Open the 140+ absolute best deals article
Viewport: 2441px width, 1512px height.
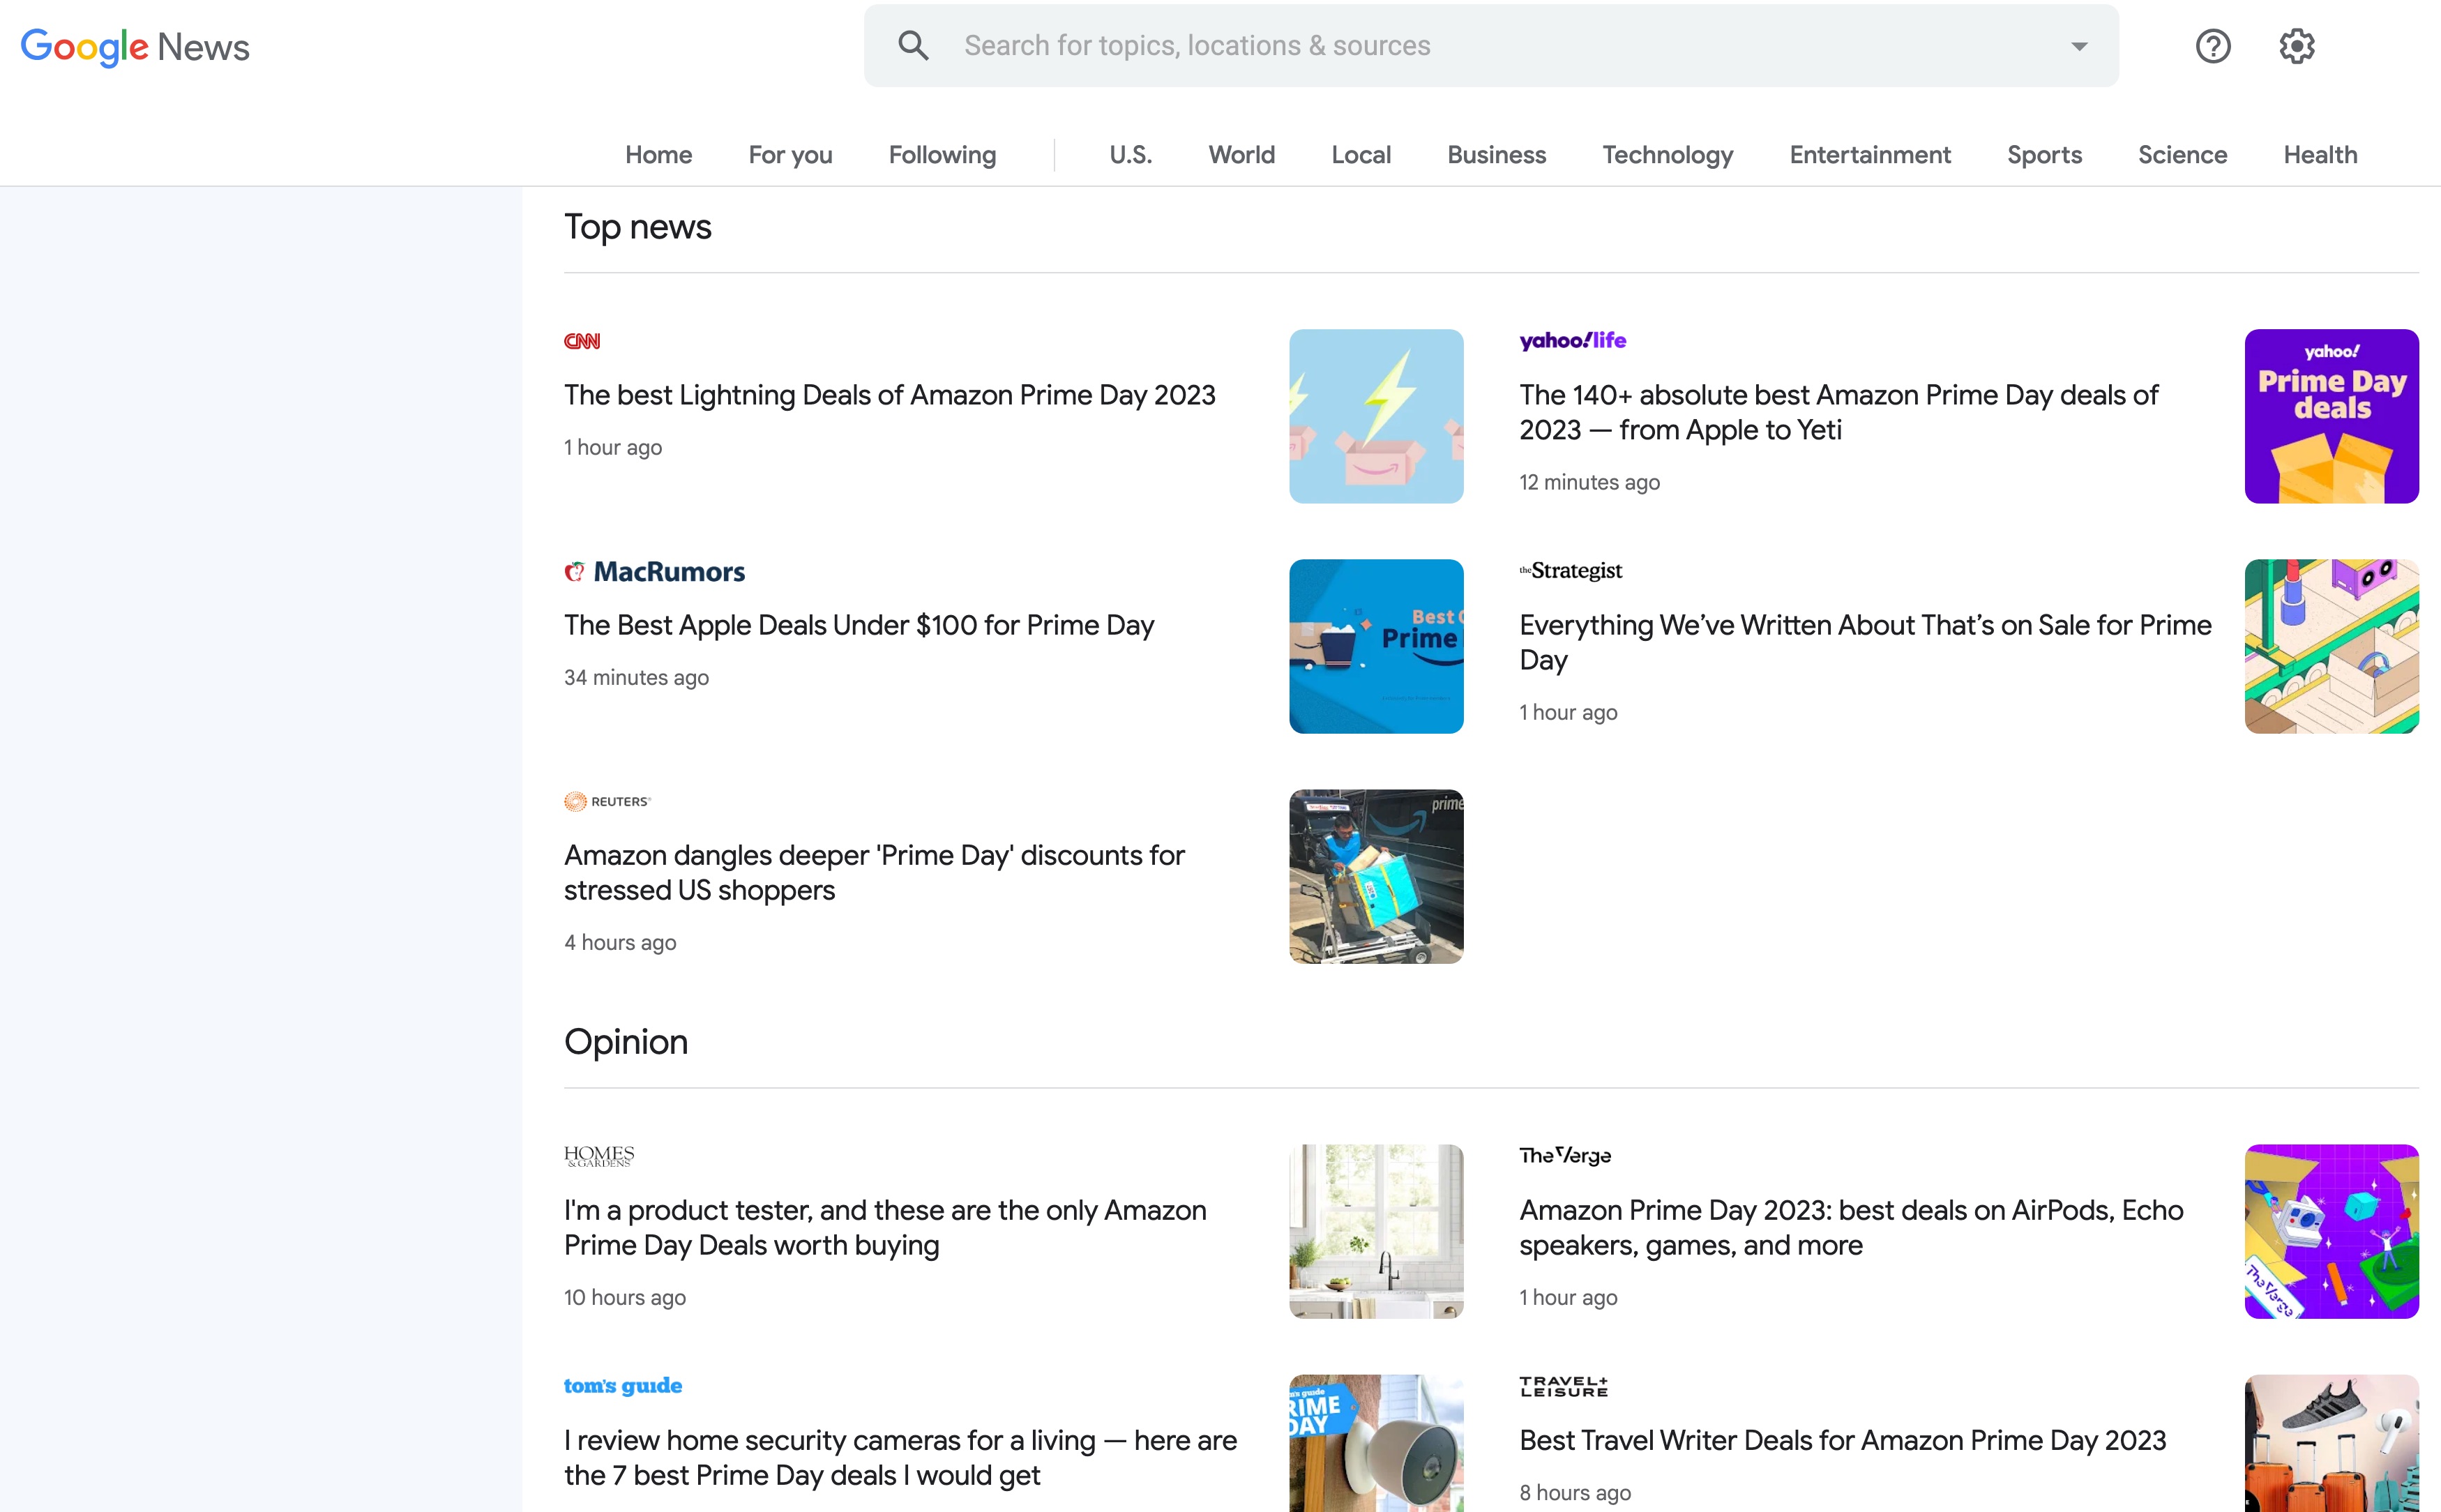[1838, 412]
